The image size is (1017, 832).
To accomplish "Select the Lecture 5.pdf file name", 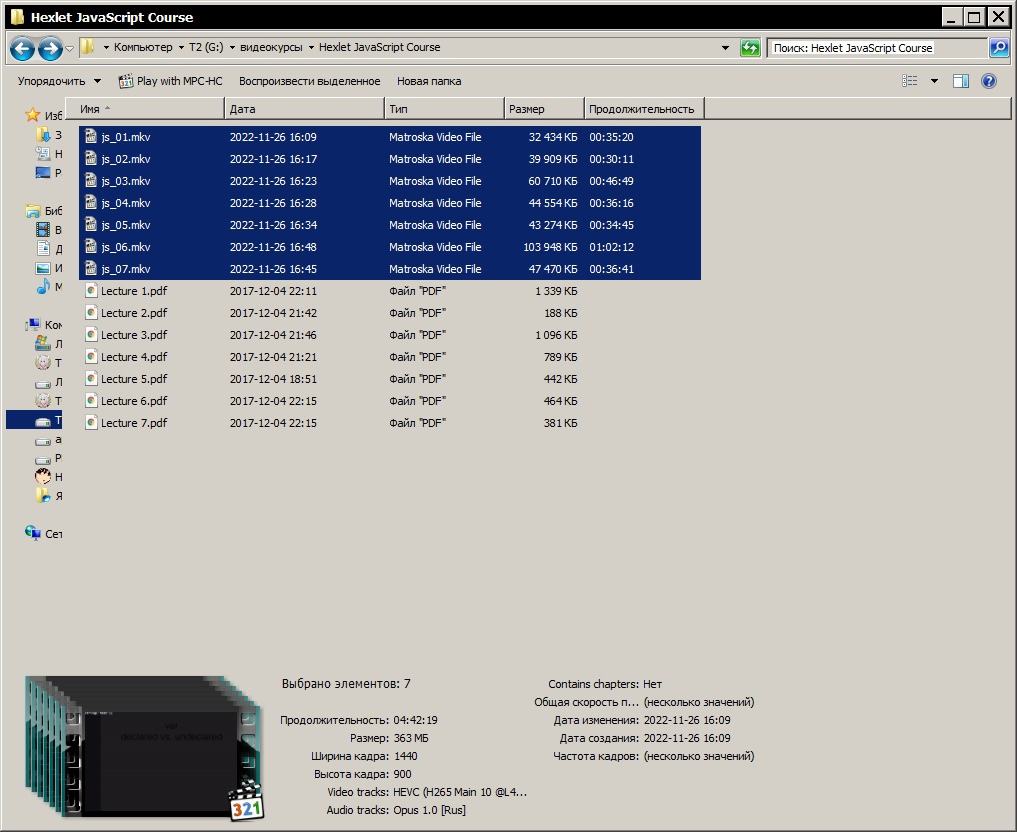I will click(134, 379).
